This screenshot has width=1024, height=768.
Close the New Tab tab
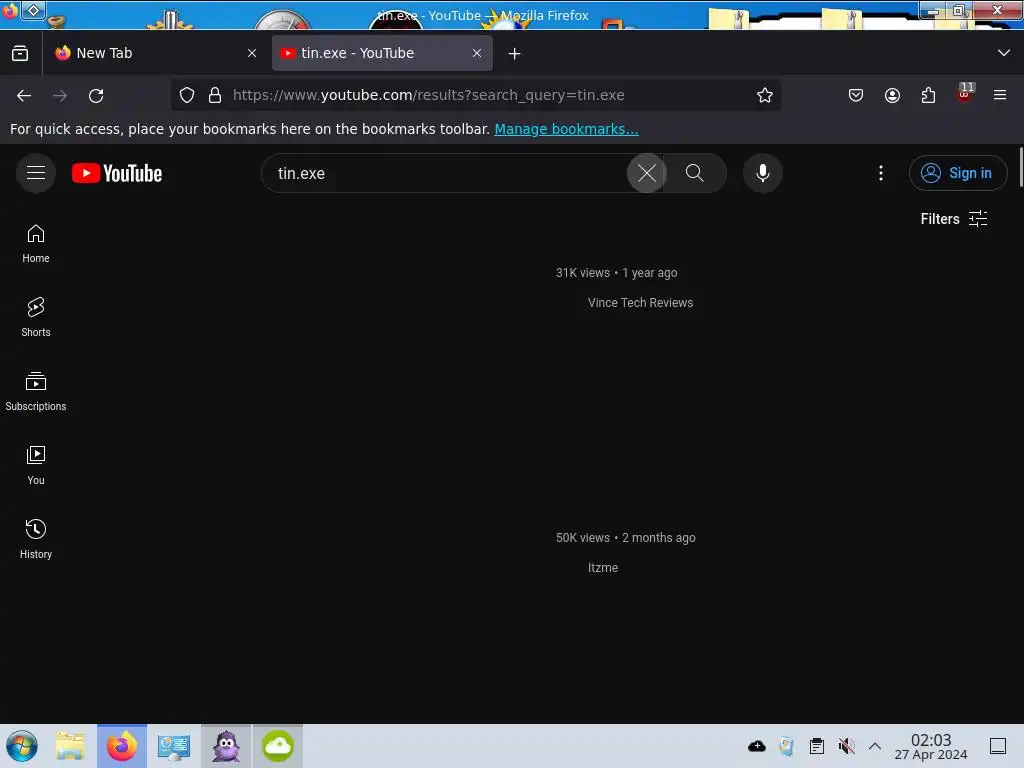[x=252, y=53]
